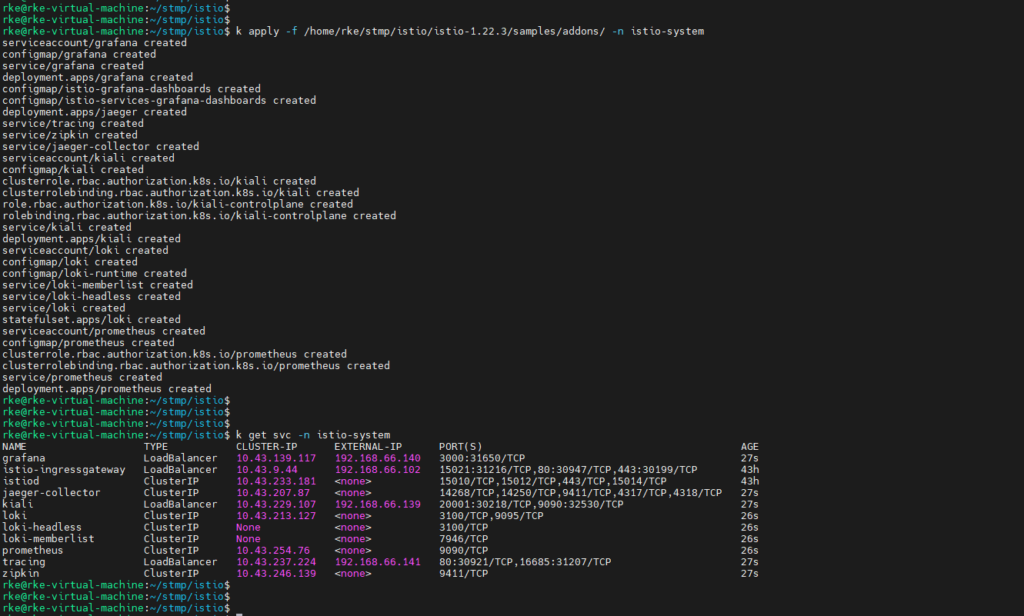Select istio-ingressgateway in the NAME column
The image size is (1024, 616).
coord(64,470)
